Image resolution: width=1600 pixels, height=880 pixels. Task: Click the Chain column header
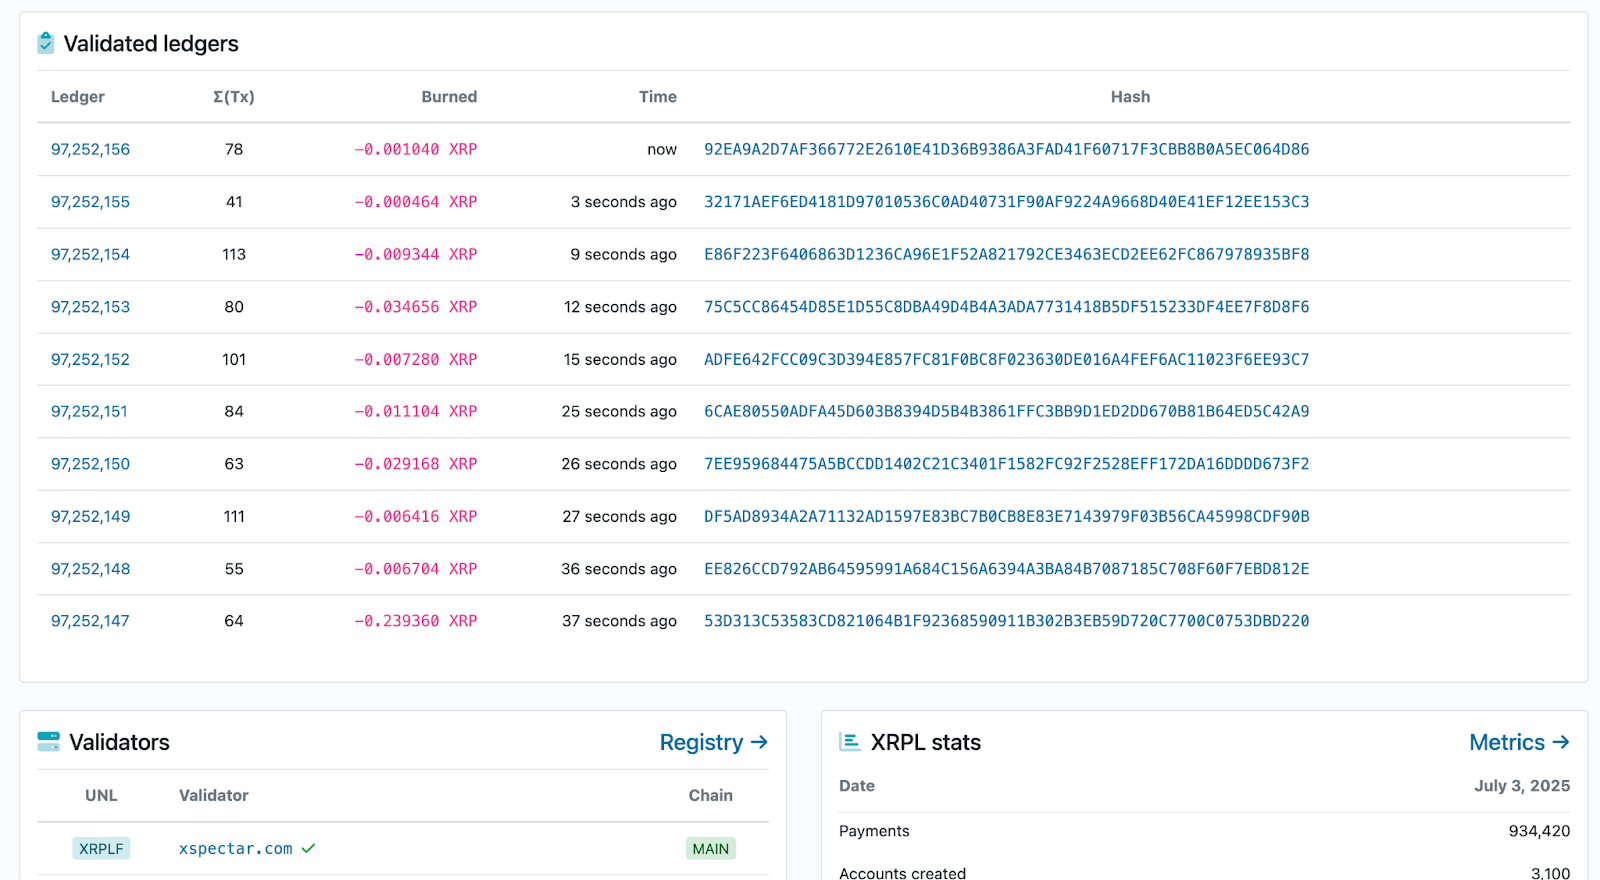pos(711,795)
